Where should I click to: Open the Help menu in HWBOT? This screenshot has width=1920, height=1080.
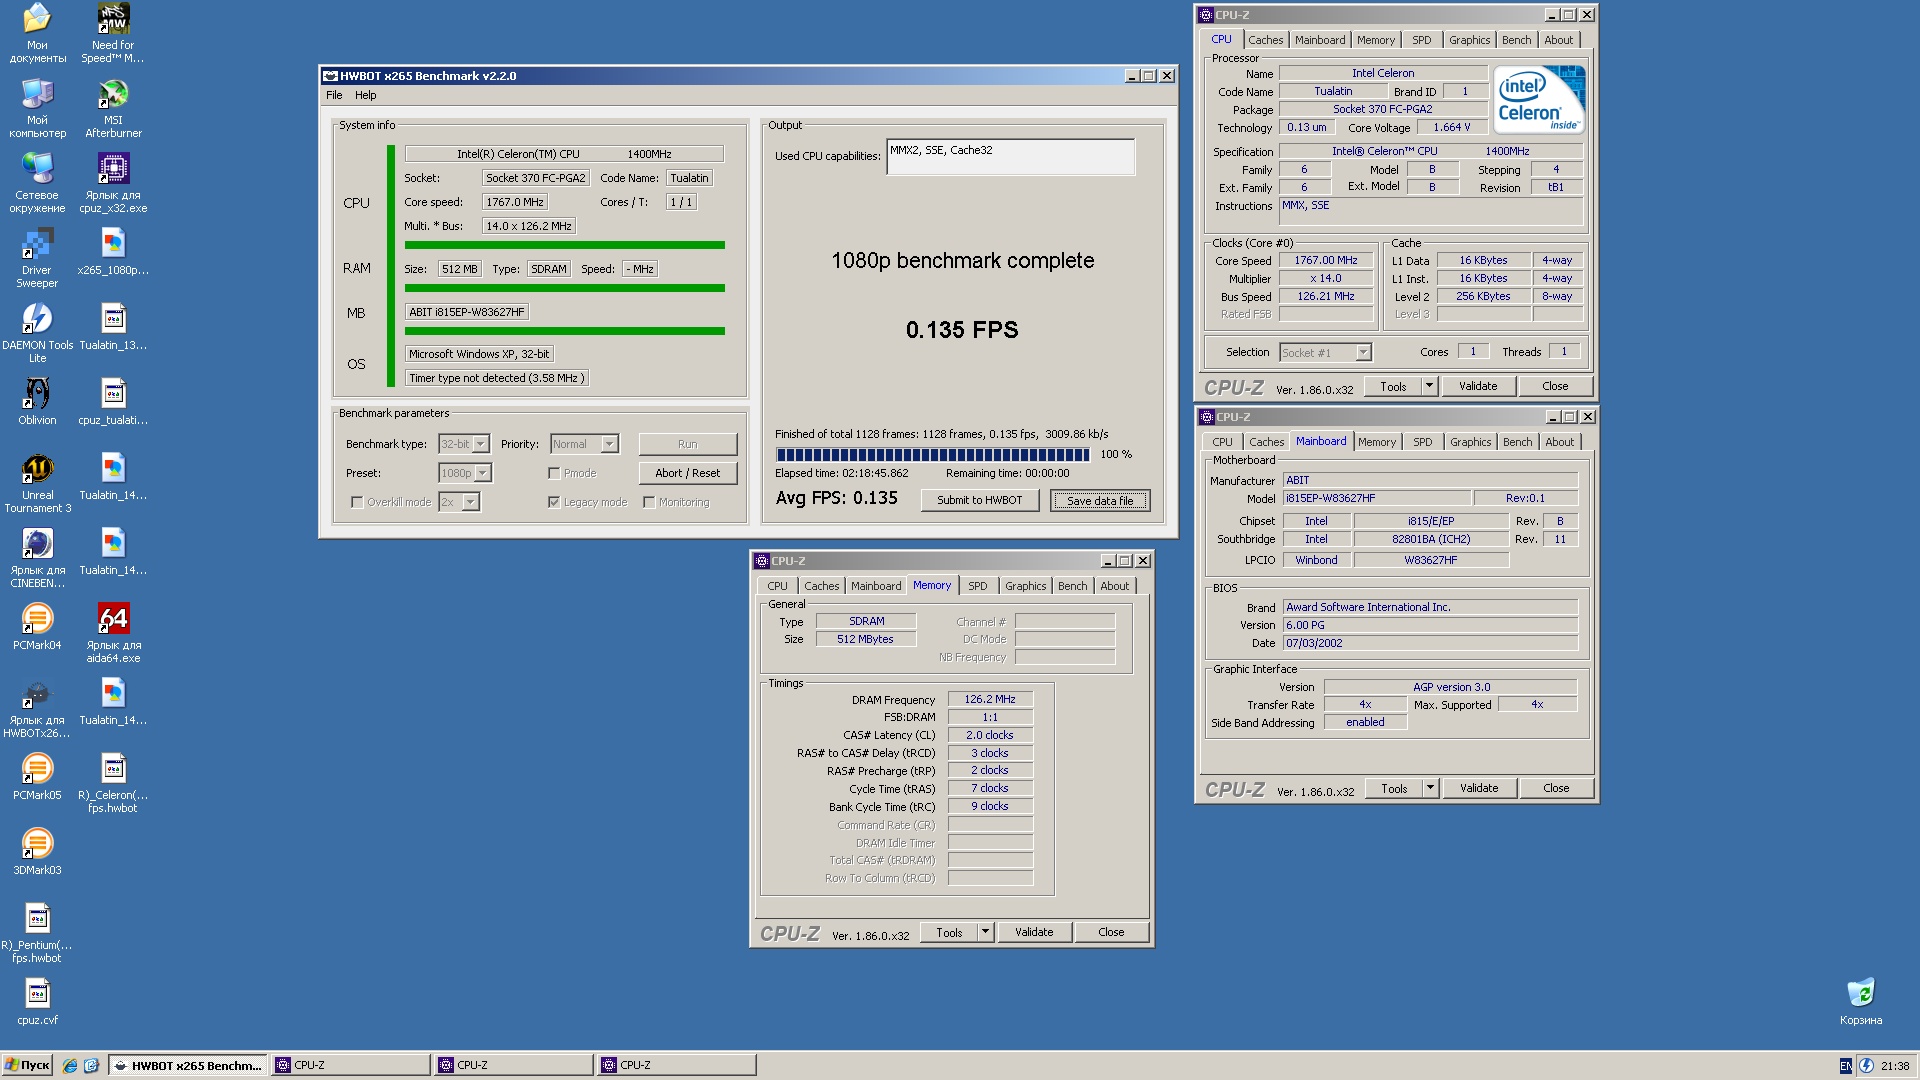366,95
